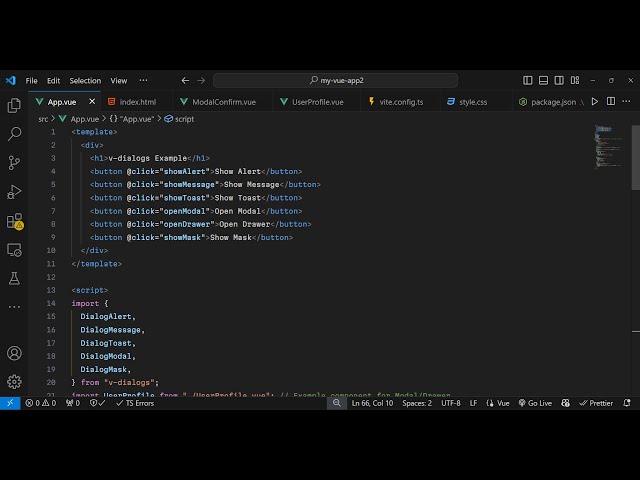Expand the overflow menu after View
The width and height of the screenshot is (640, 480).
(x=143, y=80)
